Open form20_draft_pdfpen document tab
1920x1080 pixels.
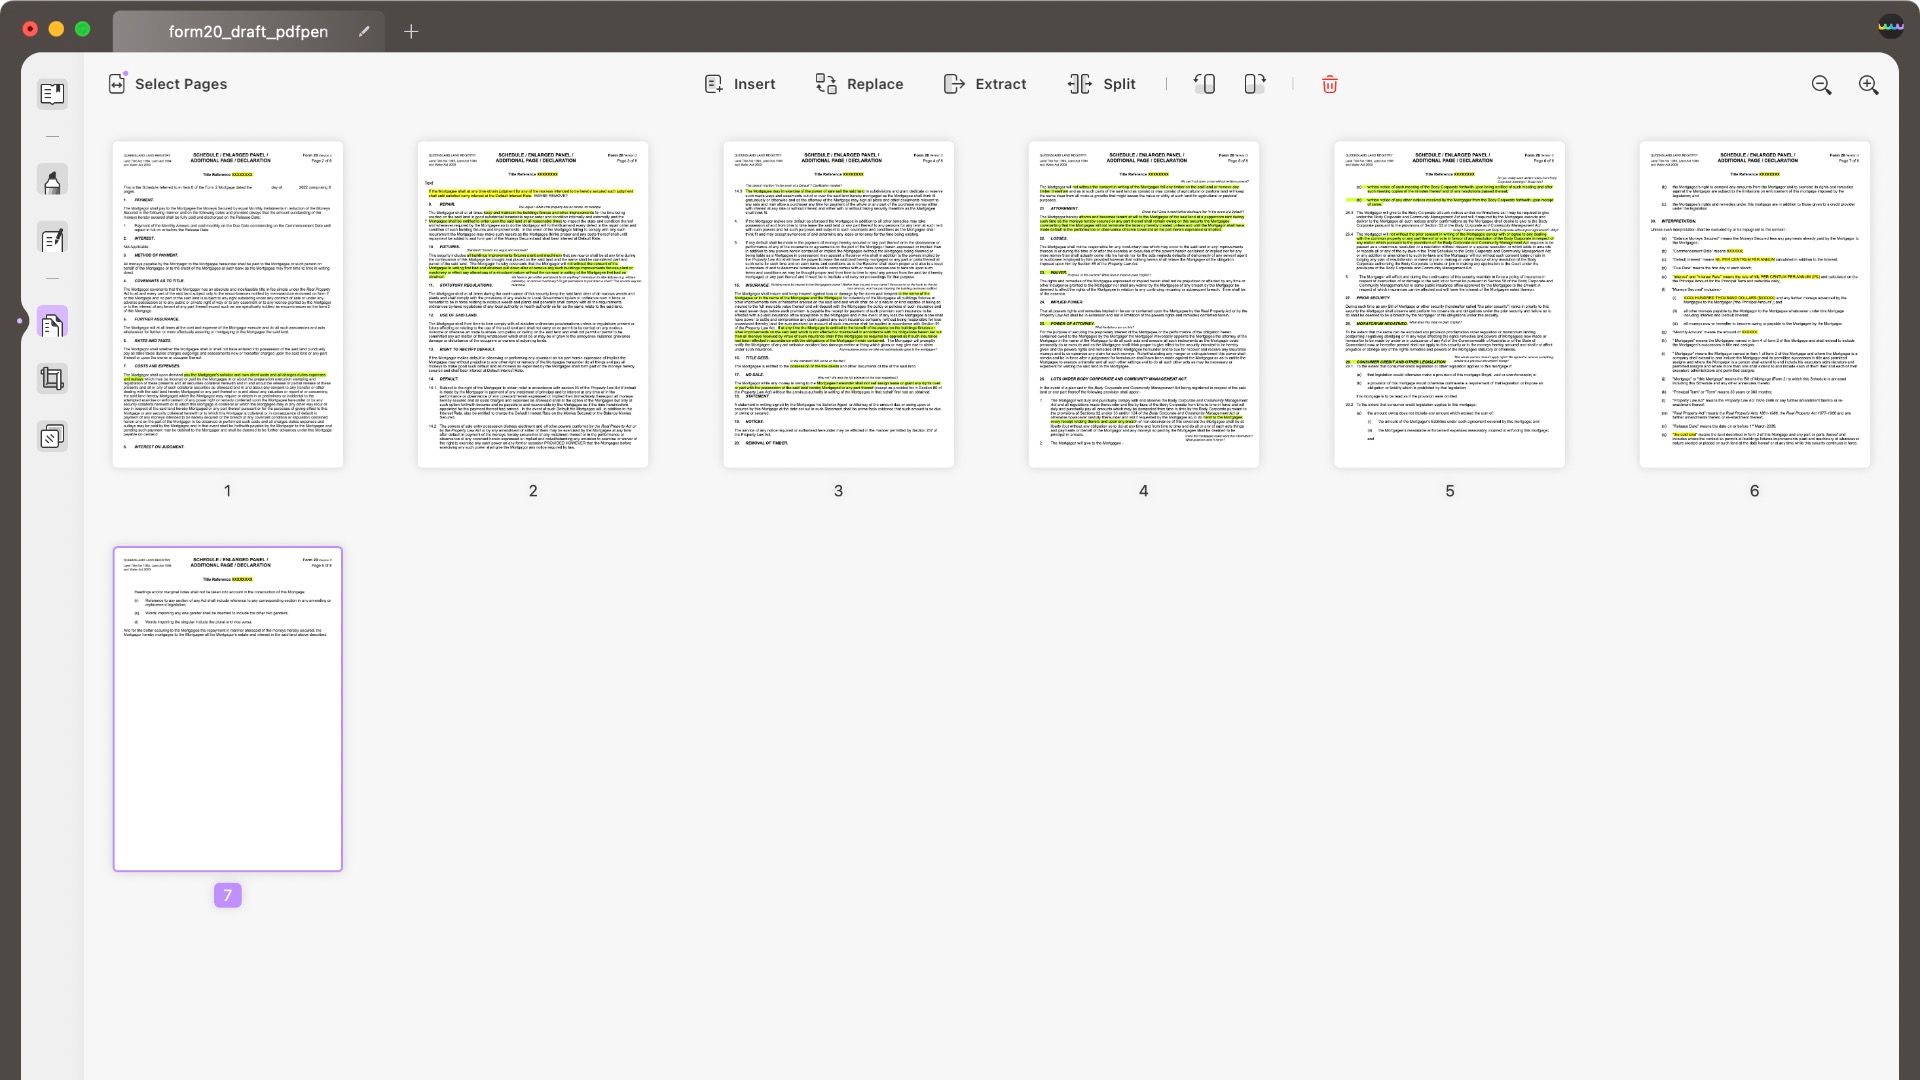pos(248,30)
